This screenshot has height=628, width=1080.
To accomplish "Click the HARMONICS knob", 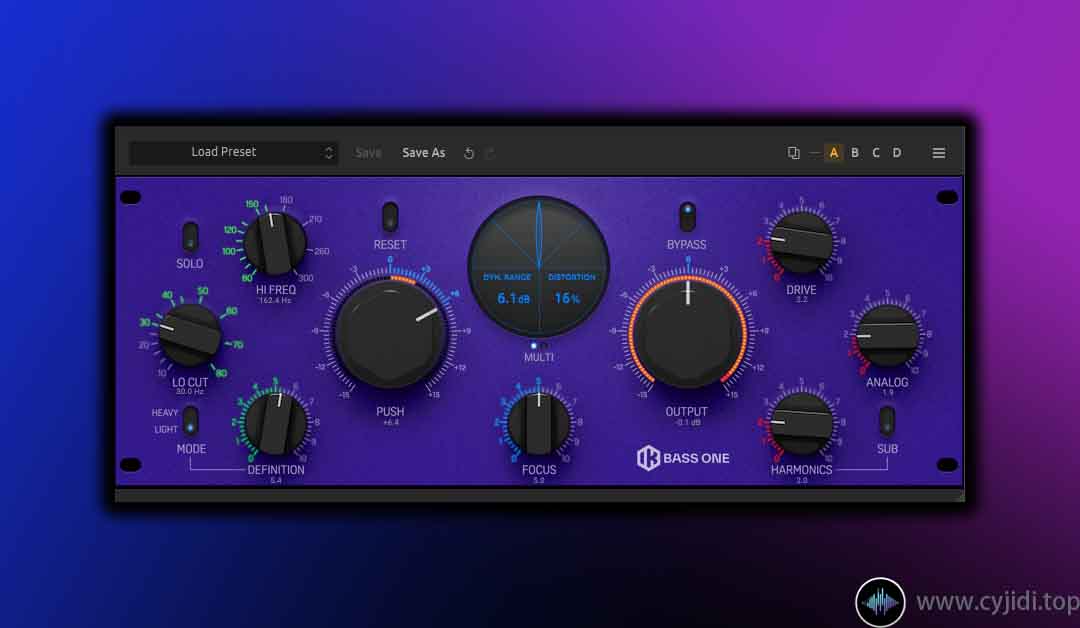I will [x=802, y=423].
